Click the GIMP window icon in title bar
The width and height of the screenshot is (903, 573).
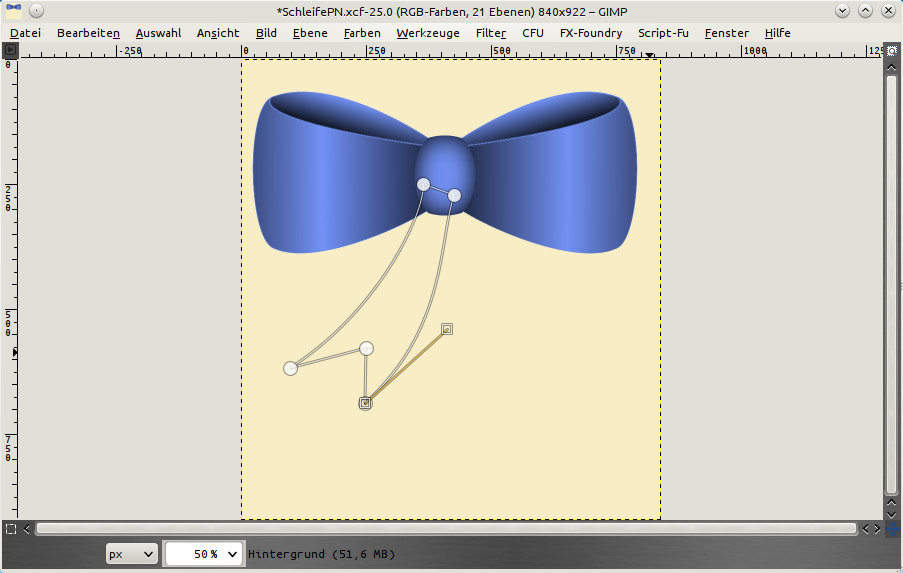[x=14, y=11]
